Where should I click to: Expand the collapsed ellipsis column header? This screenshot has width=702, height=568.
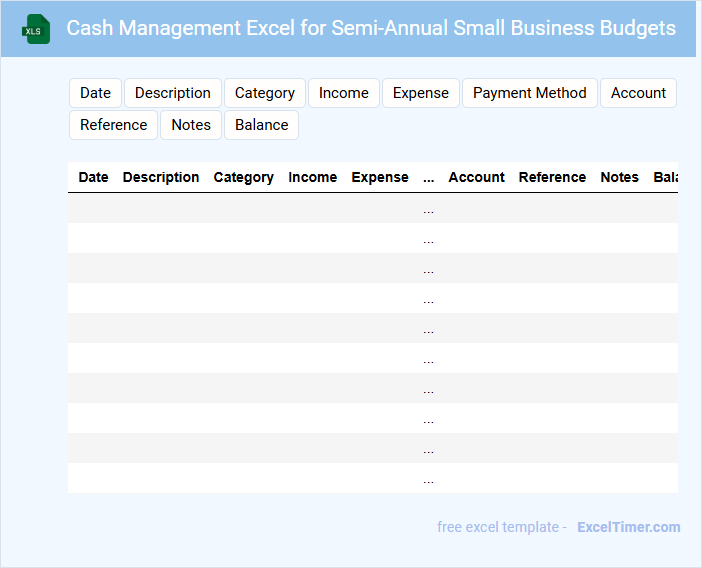(x=428, y=177)
